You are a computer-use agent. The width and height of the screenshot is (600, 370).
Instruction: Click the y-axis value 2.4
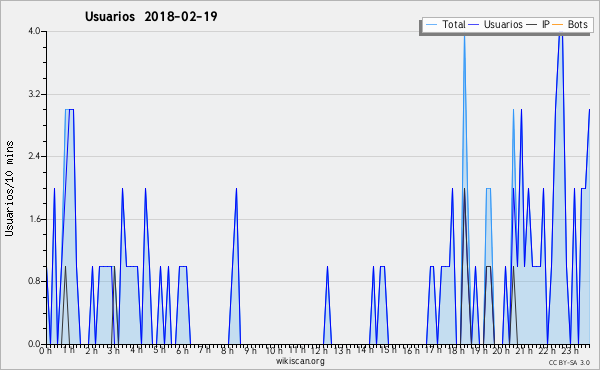[x=34, y=156]
